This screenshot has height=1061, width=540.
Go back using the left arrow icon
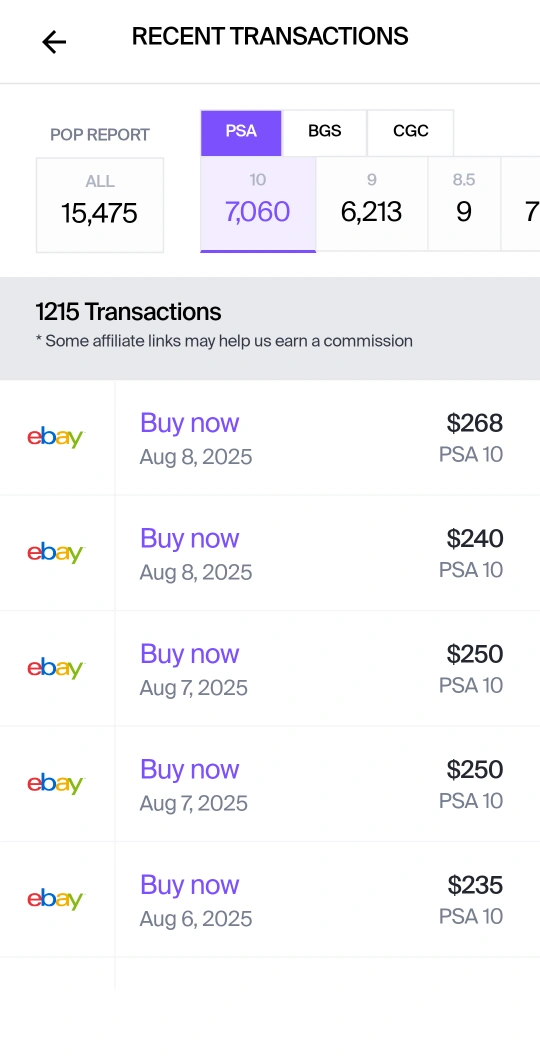pyautogui.click(x=54, y=42)
